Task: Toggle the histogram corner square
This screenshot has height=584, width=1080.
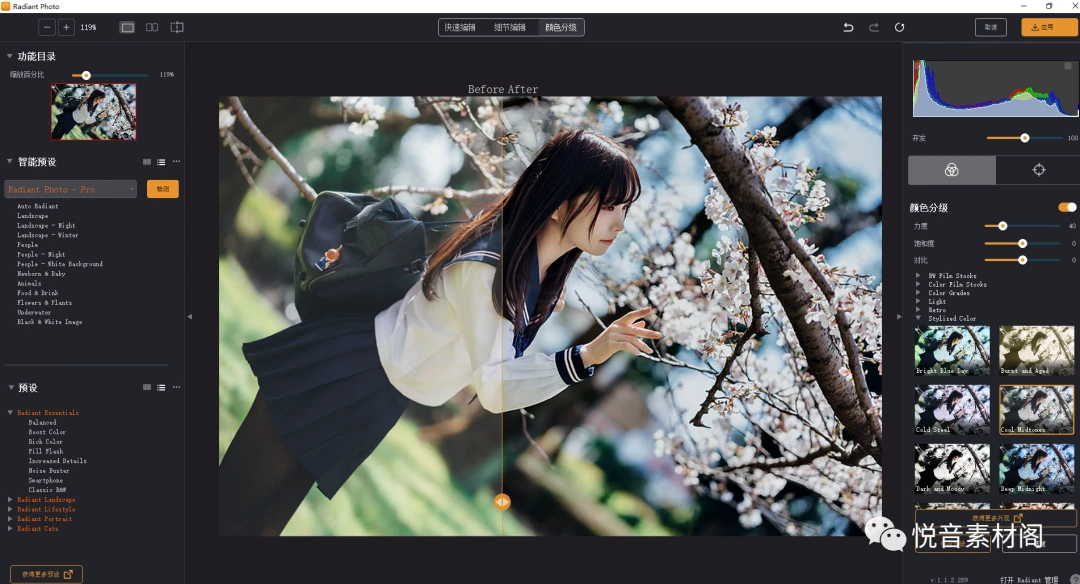Action: tap(1068, 66)
